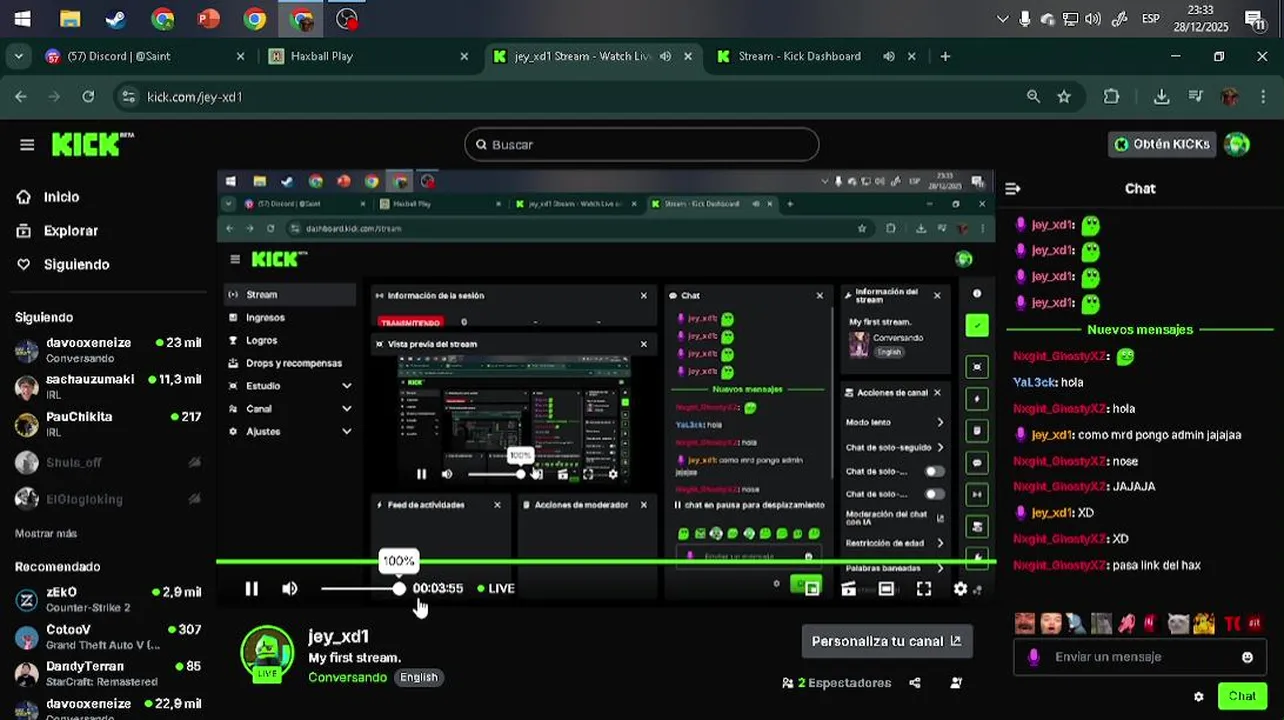Open the Chrome extensions puzzle icon
Viewport: 1284px width, 720px height.
click(x=1111, y=97)
